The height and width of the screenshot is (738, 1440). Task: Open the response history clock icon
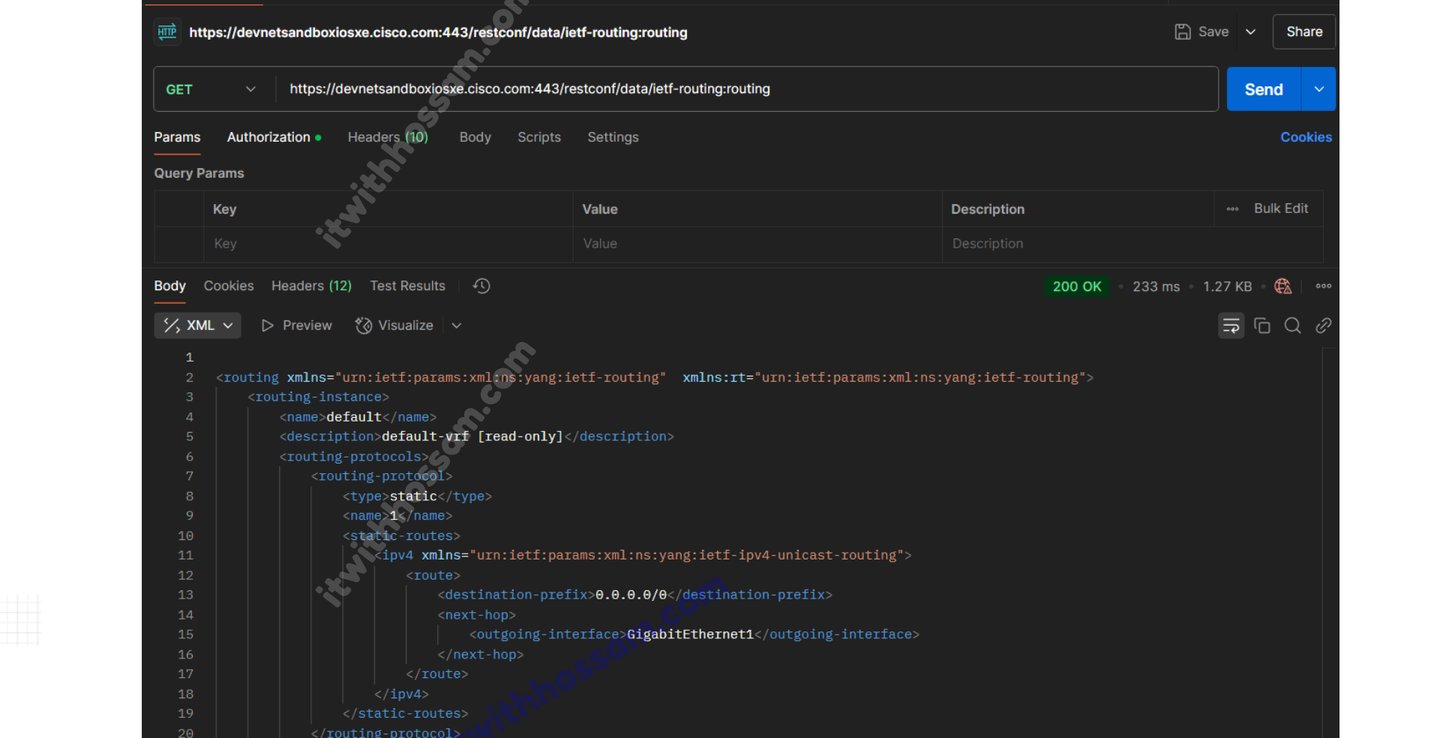pyautogui.click(x=481, y=286)
